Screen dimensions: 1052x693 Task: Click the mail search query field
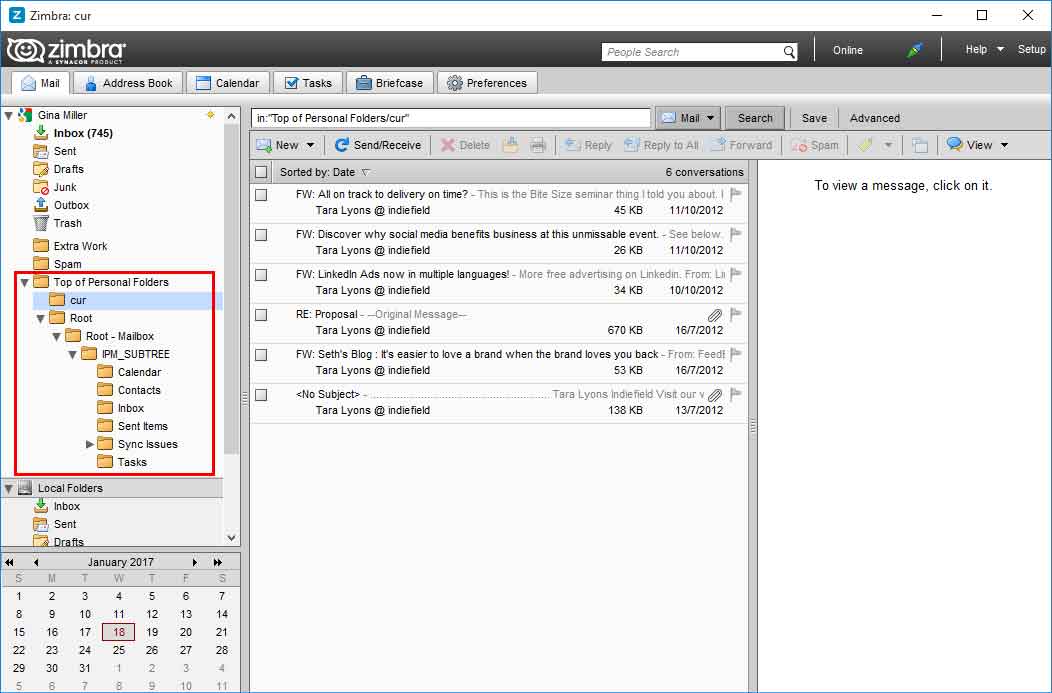(451, 118)
